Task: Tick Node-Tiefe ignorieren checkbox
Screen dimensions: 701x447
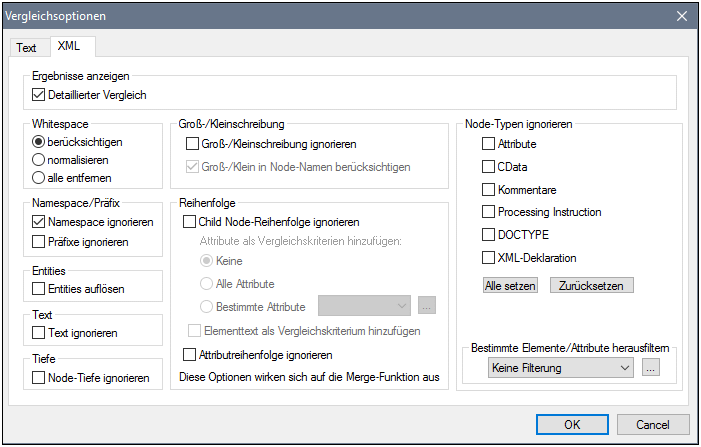Action: point(40,378)
